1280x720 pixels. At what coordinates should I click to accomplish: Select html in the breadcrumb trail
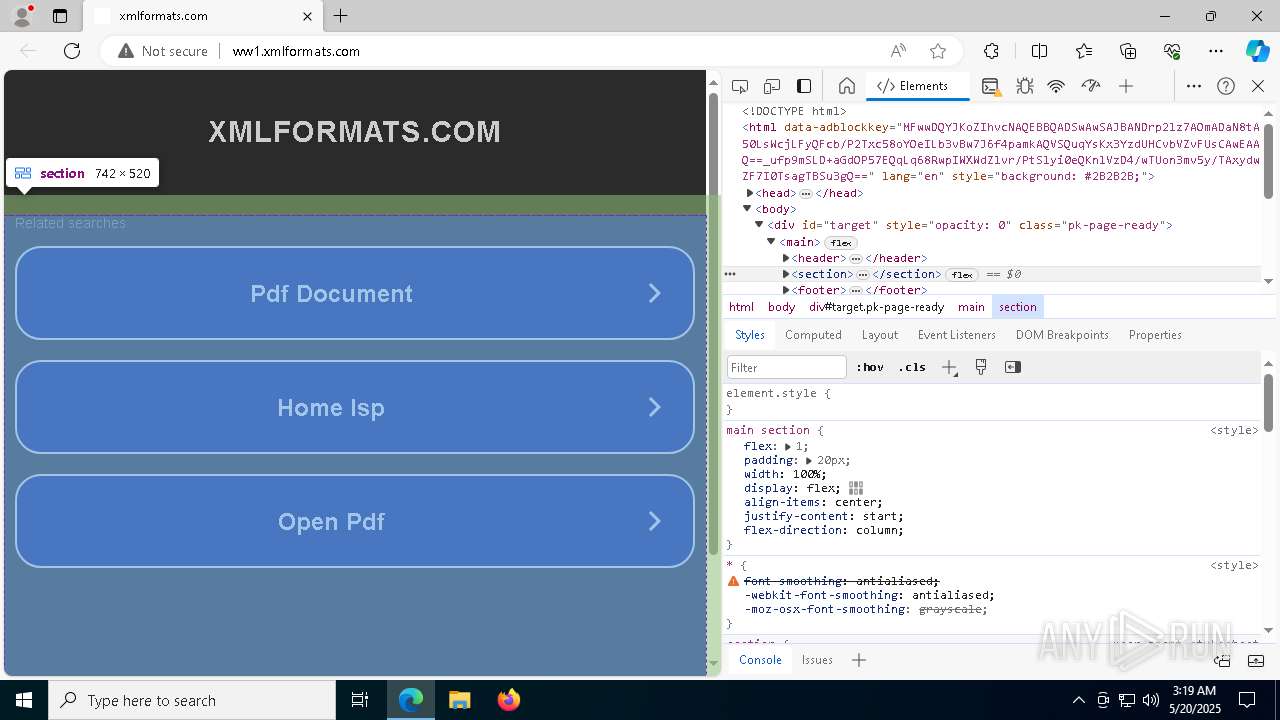pyautogui.click(x=741, y=307)
